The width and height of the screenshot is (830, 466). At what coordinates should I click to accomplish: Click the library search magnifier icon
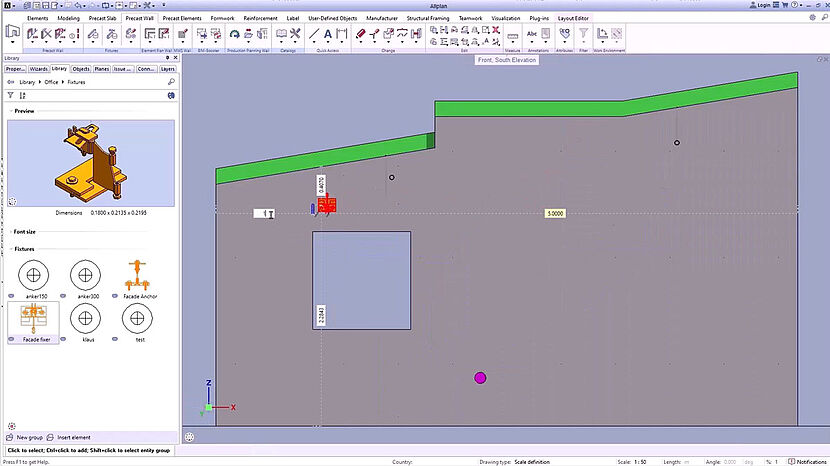[x=171, y=82]
